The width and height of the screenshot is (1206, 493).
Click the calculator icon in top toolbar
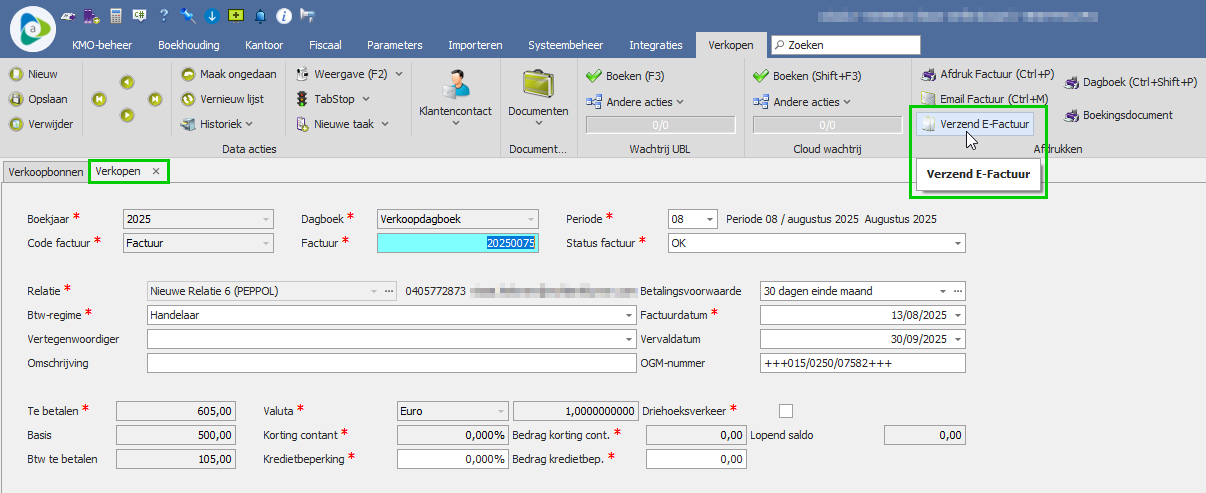(x=116, y=15)
